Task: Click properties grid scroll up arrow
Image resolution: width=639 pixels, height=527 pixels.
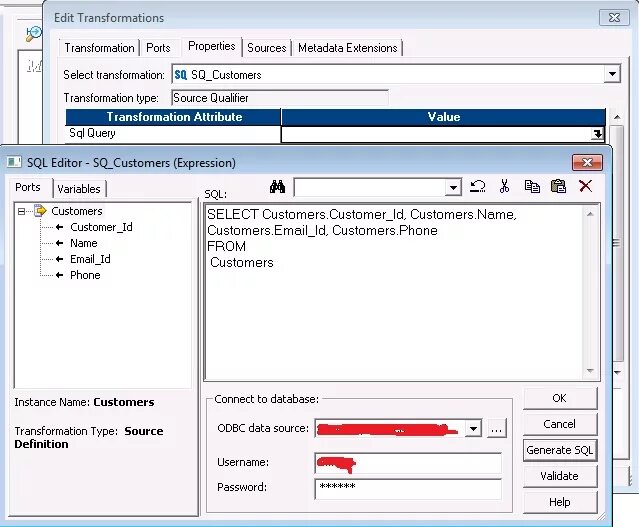Action: 617,117
